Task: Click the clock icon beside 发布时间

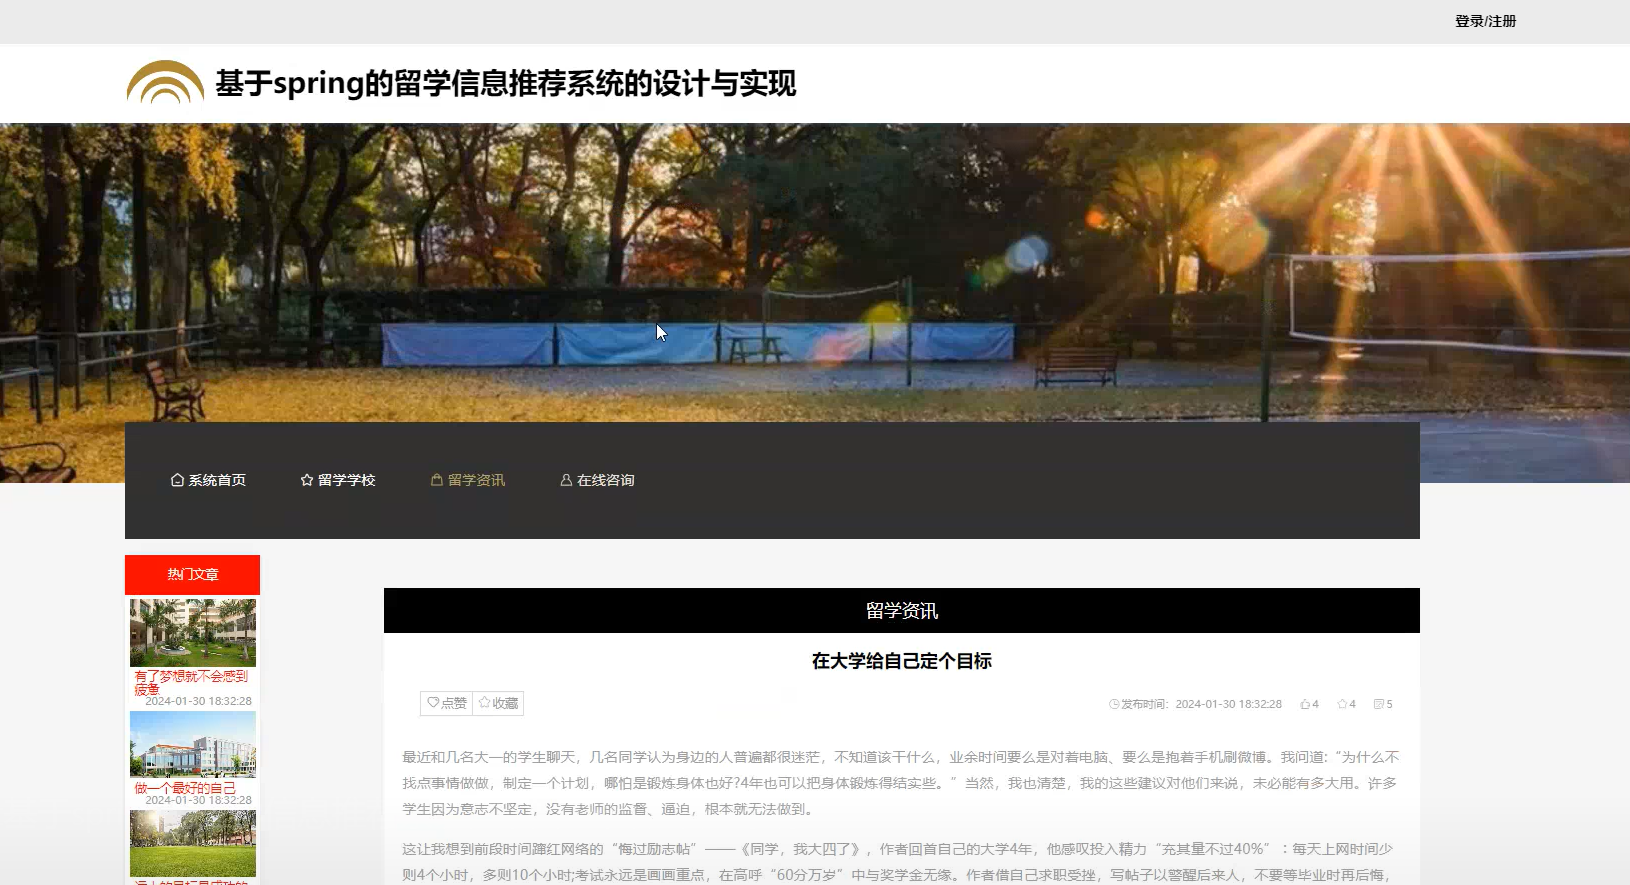Action: [x=1114, y=704]
